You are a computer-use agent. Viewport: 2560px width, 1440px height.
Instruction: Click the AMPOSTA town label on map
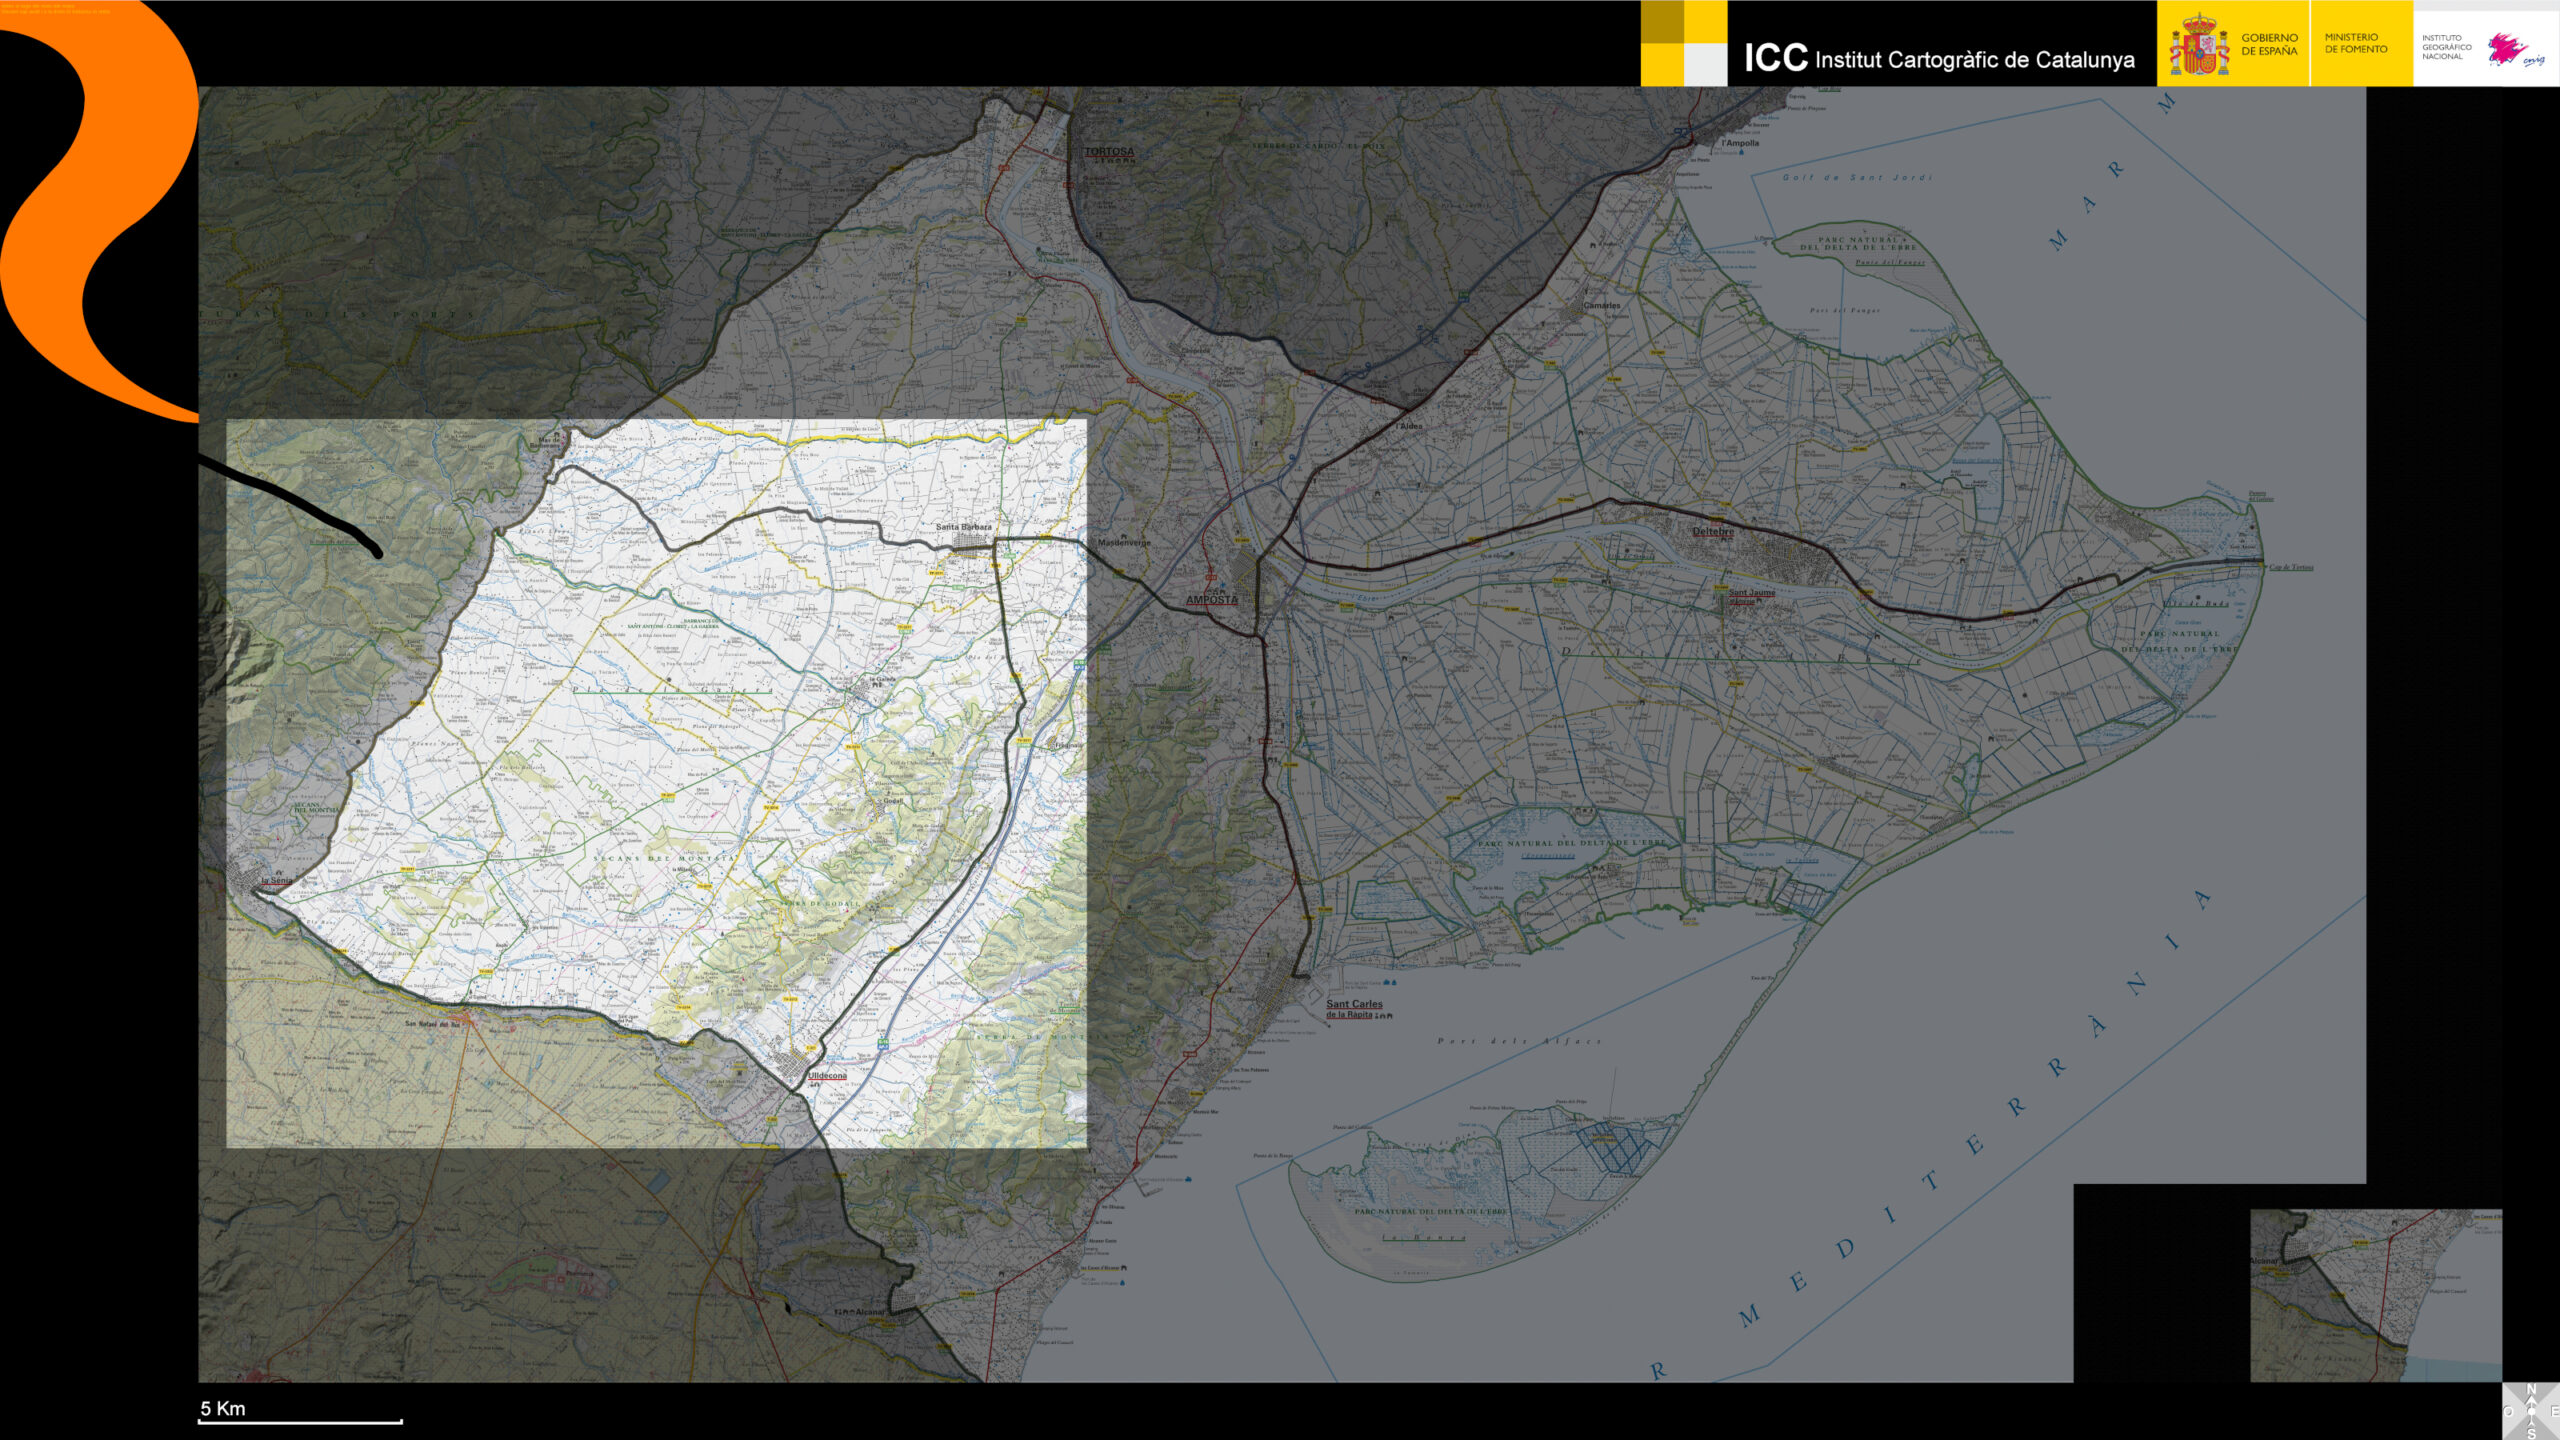[x=1211, y=600]
